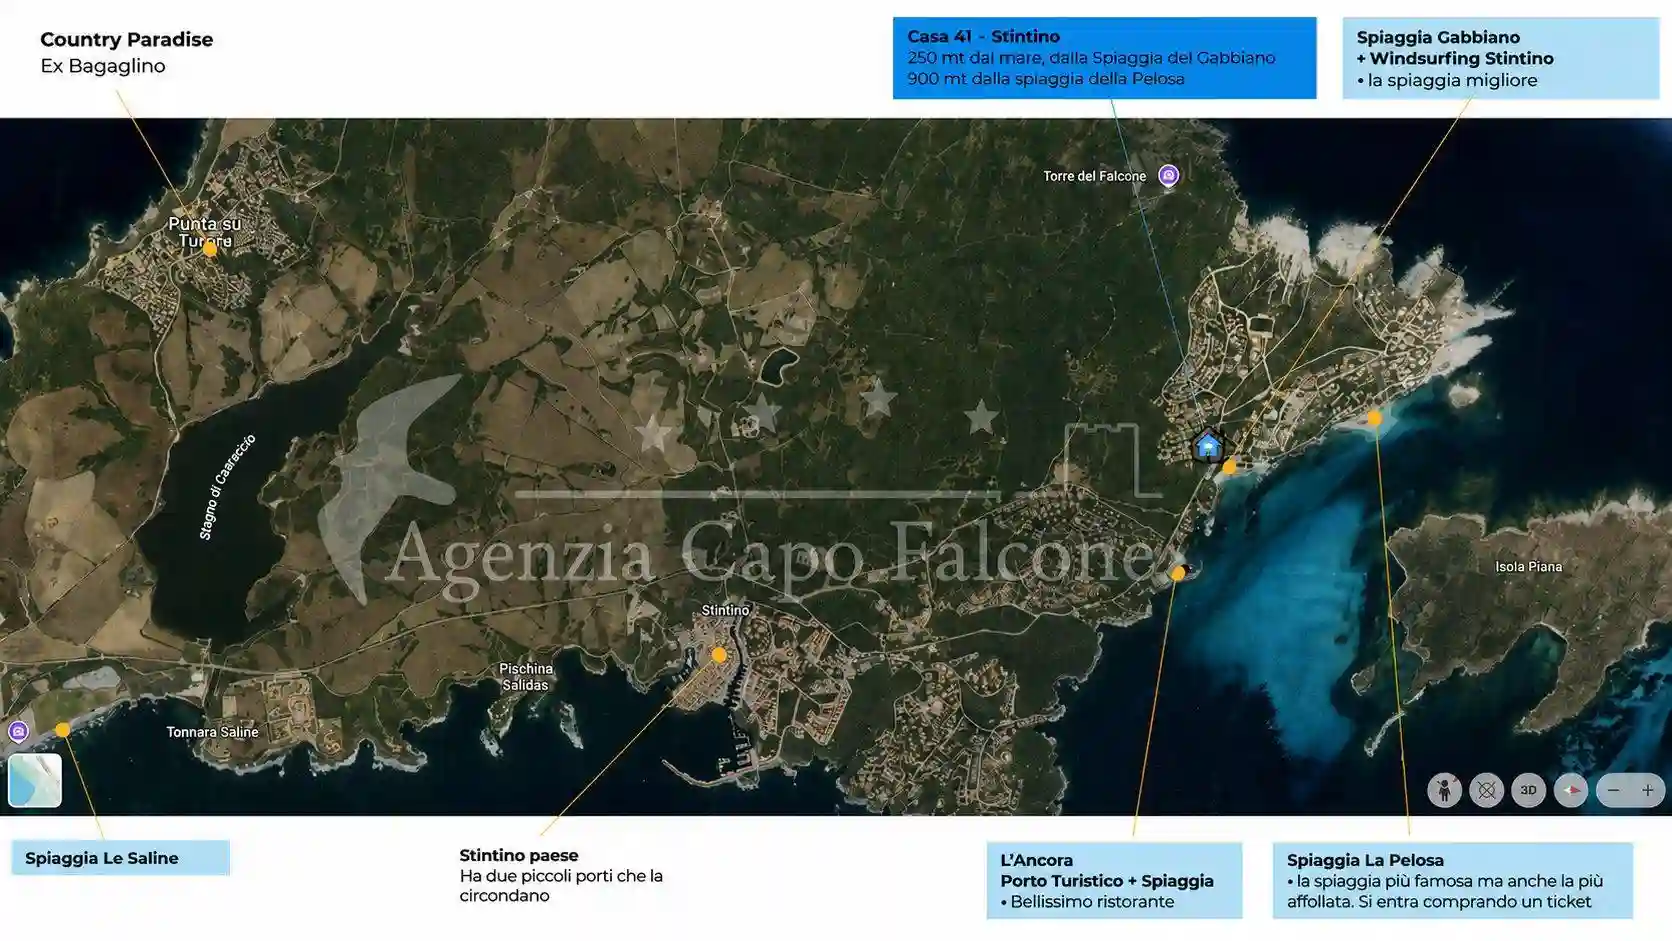
Task: Click the orange pin at L'Ancora port
Action: (x=1177, y=573)
